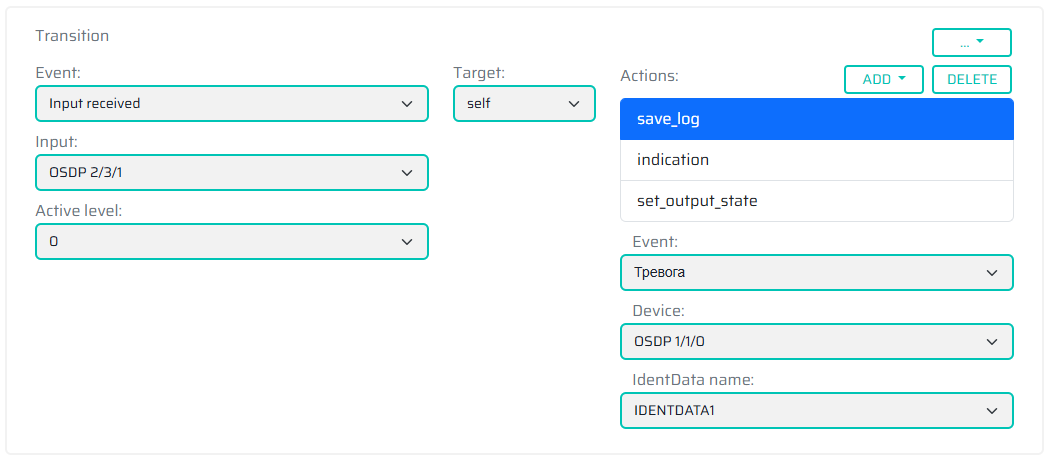Select the save_log action in the list
Screen dimensions: 1049x456
pyautogui.click(x=816, y=119)
